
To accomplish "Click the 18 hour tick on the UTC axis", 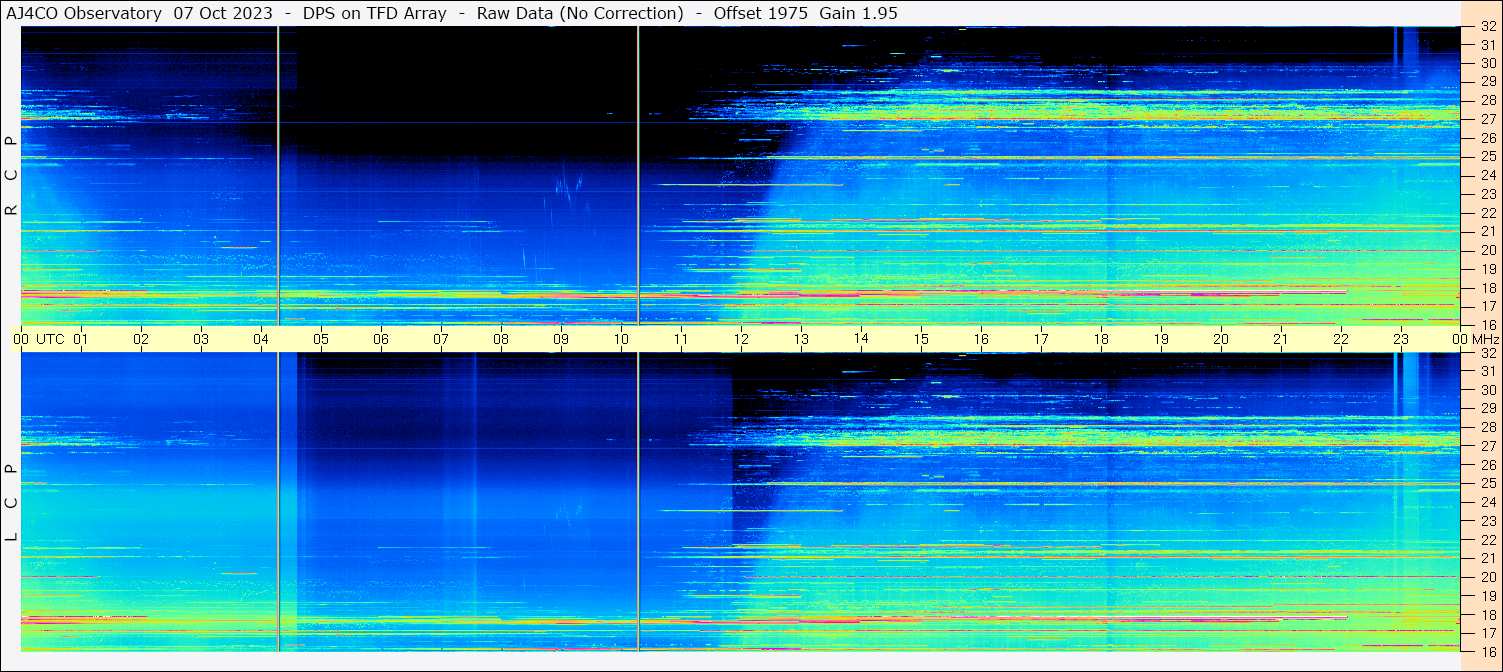I will point(1101,339).
